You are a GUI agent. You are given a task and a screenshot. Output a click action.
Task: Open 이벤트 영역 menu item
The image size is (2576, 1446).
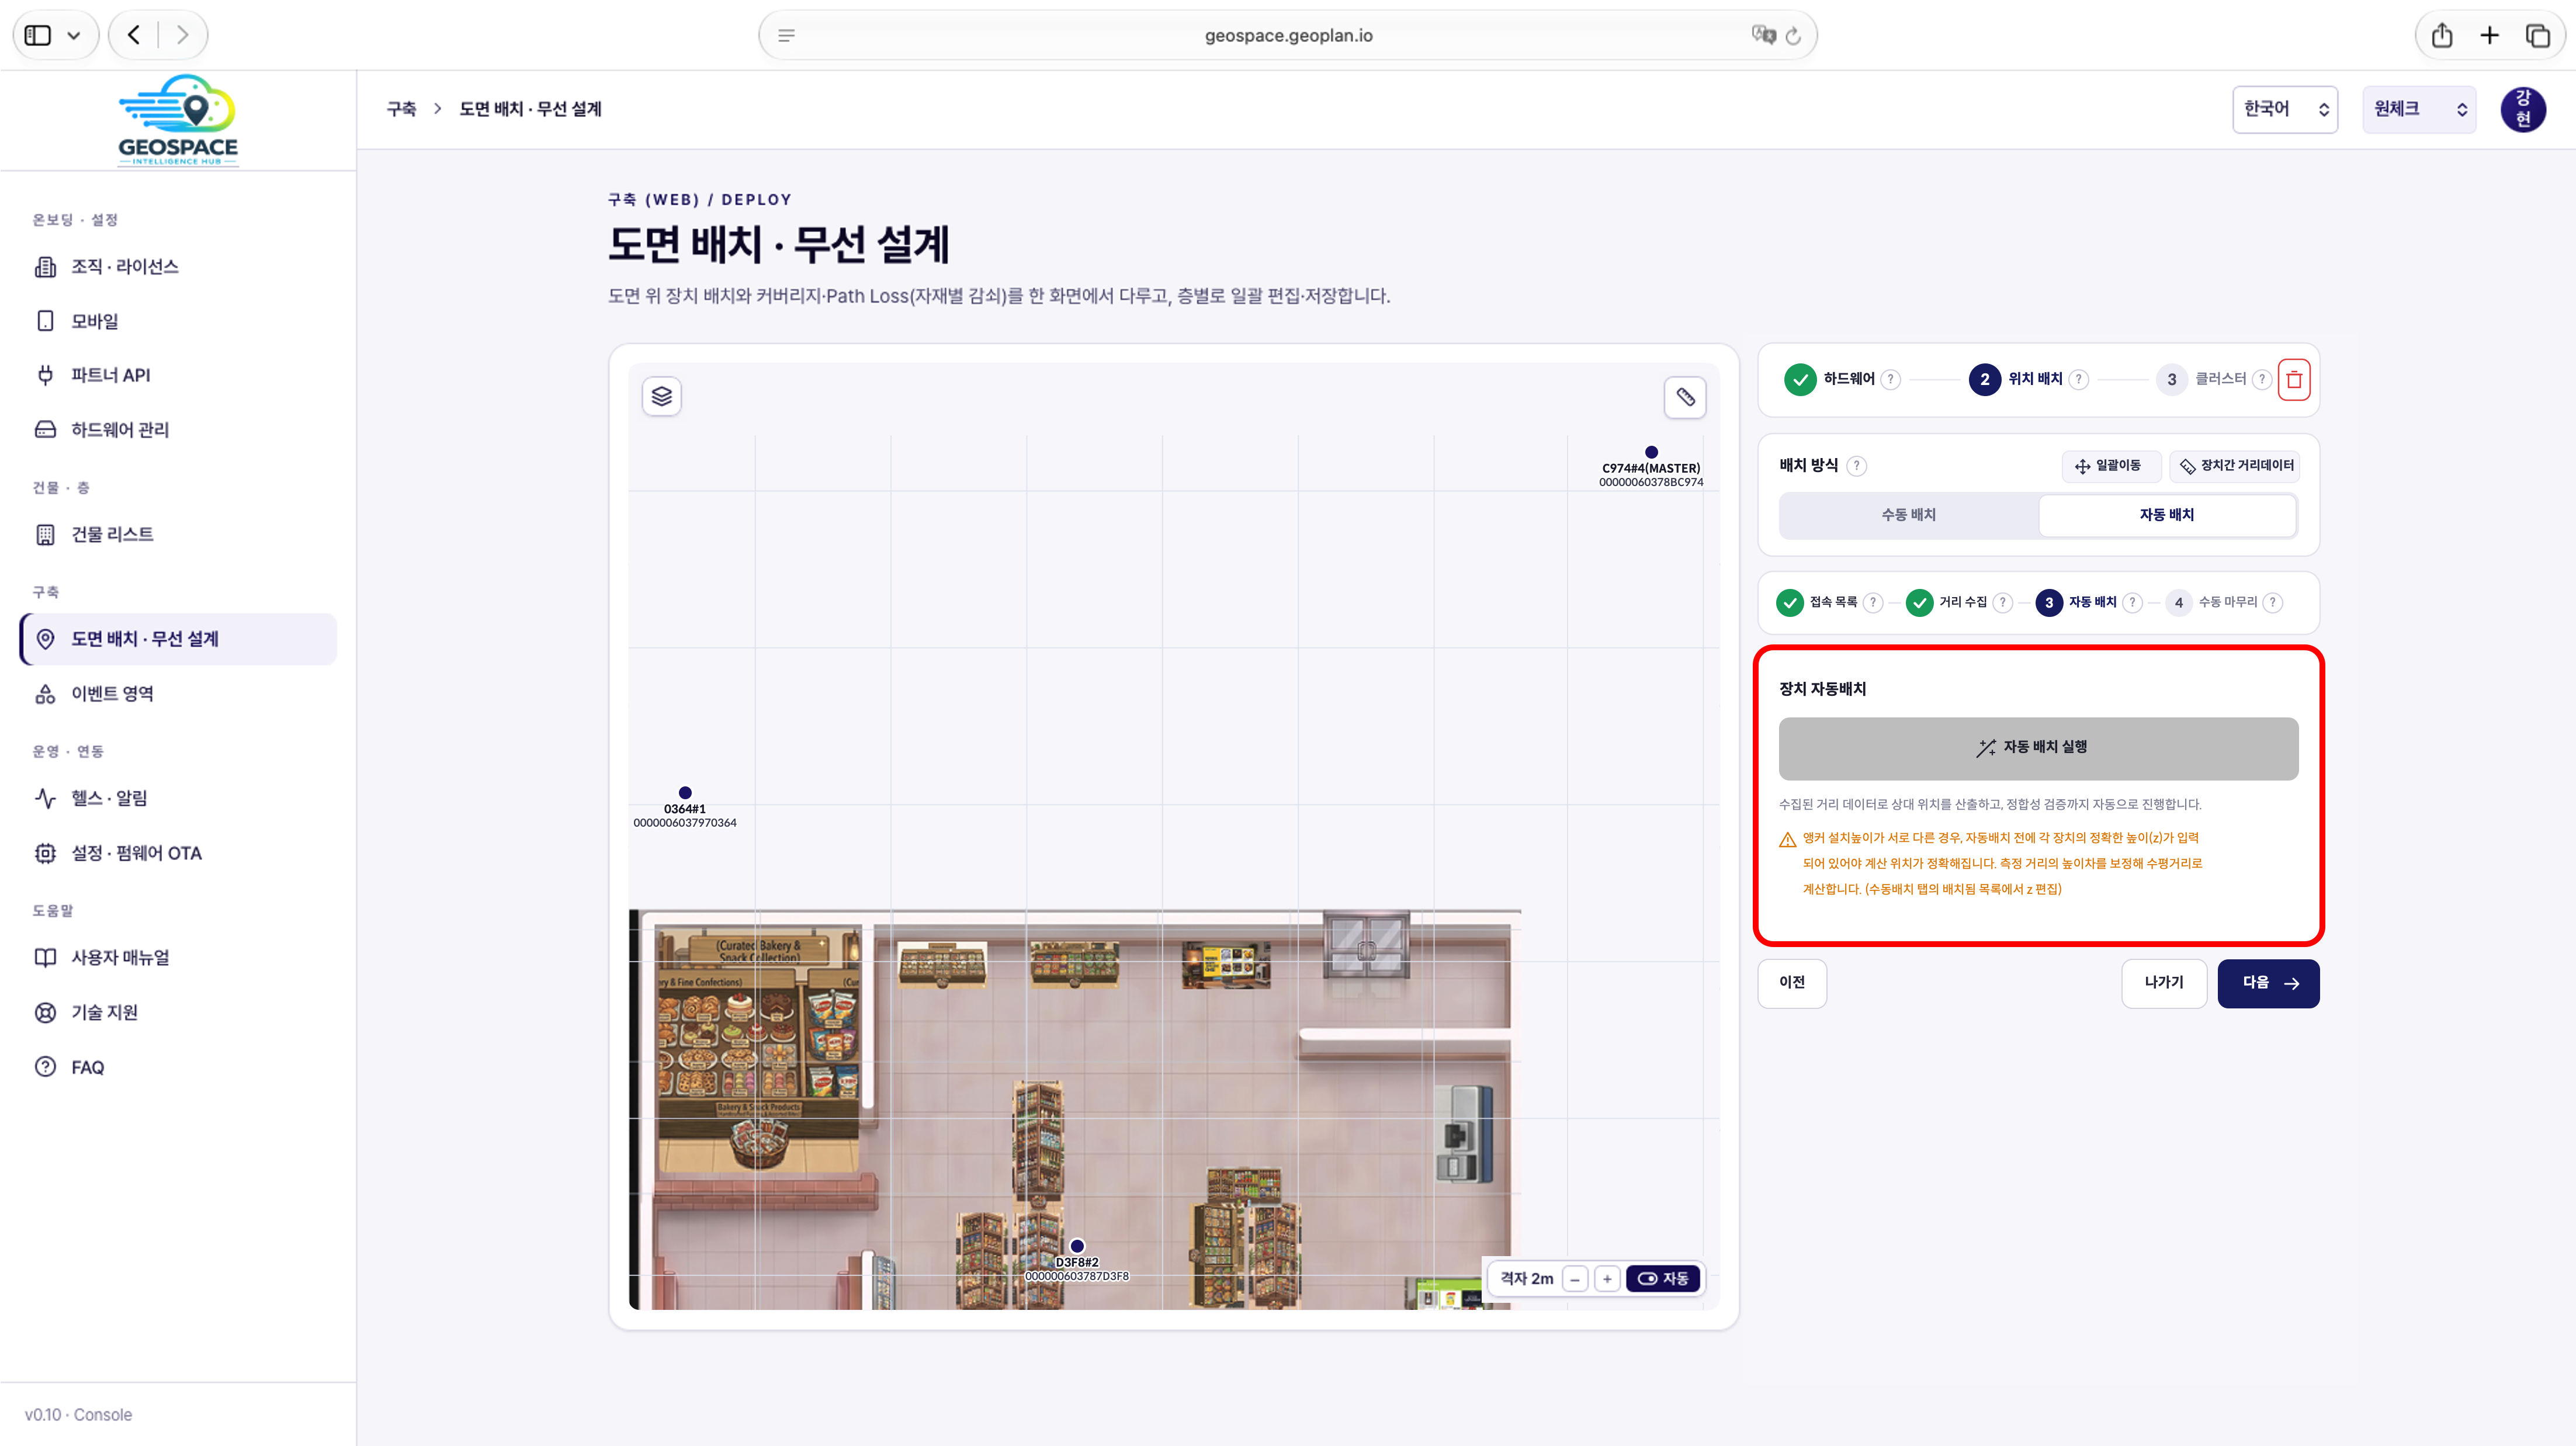coord(179,694)
